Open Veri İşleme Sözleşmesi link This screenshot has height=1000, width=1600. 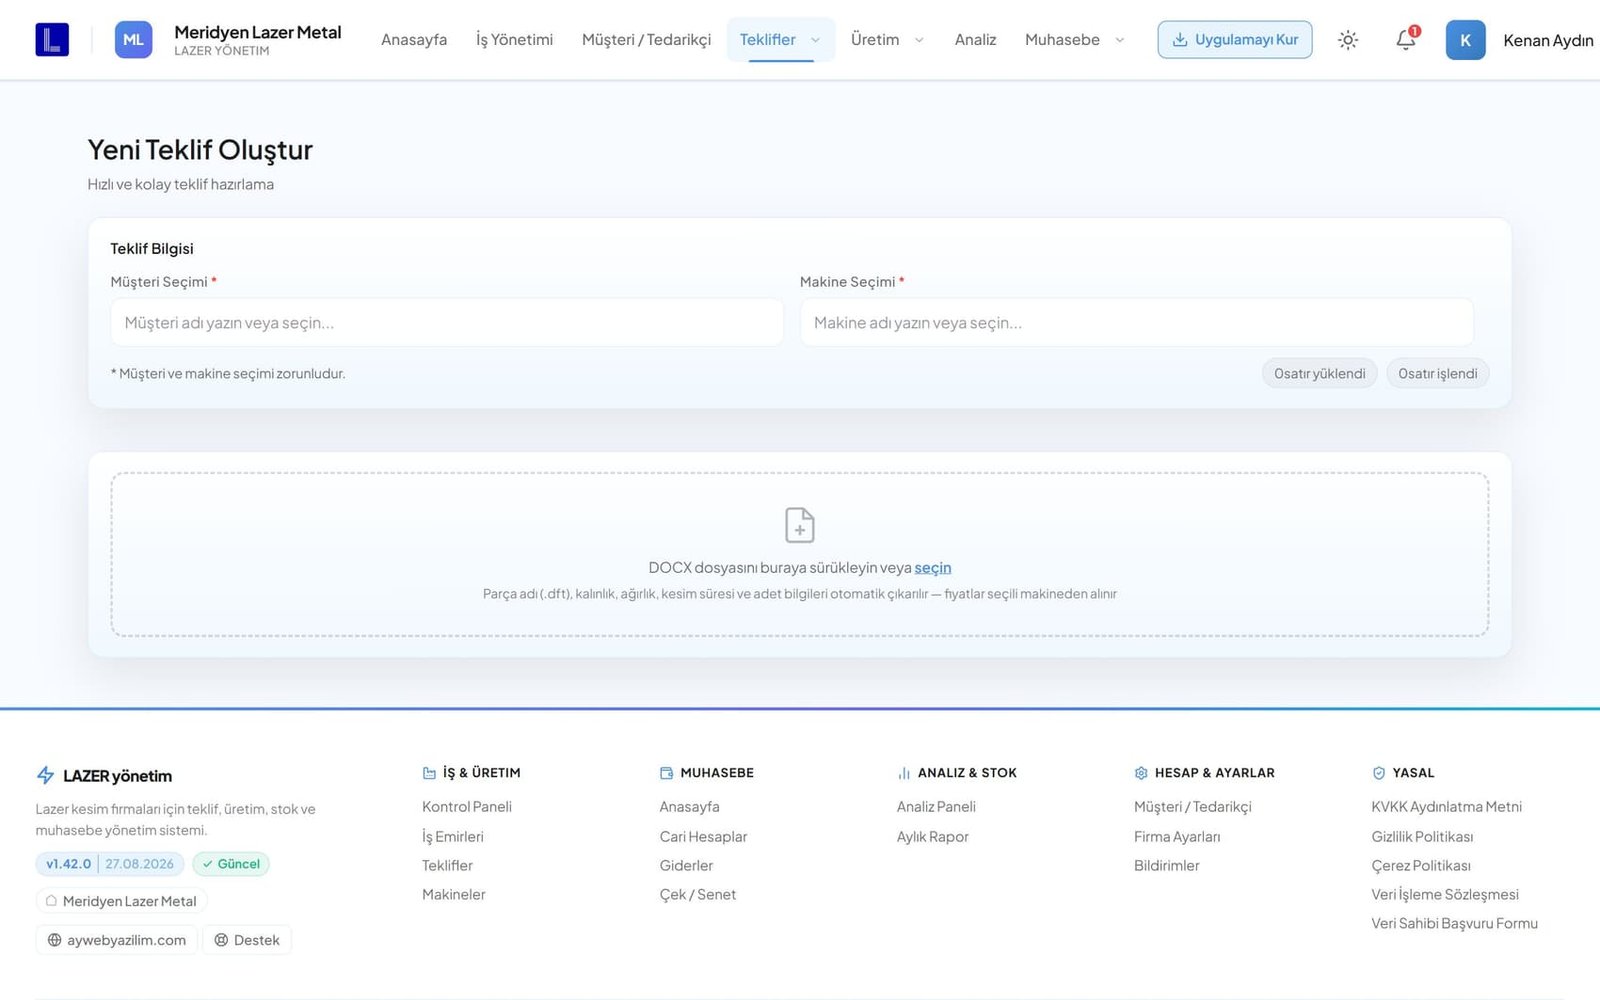1445,895
